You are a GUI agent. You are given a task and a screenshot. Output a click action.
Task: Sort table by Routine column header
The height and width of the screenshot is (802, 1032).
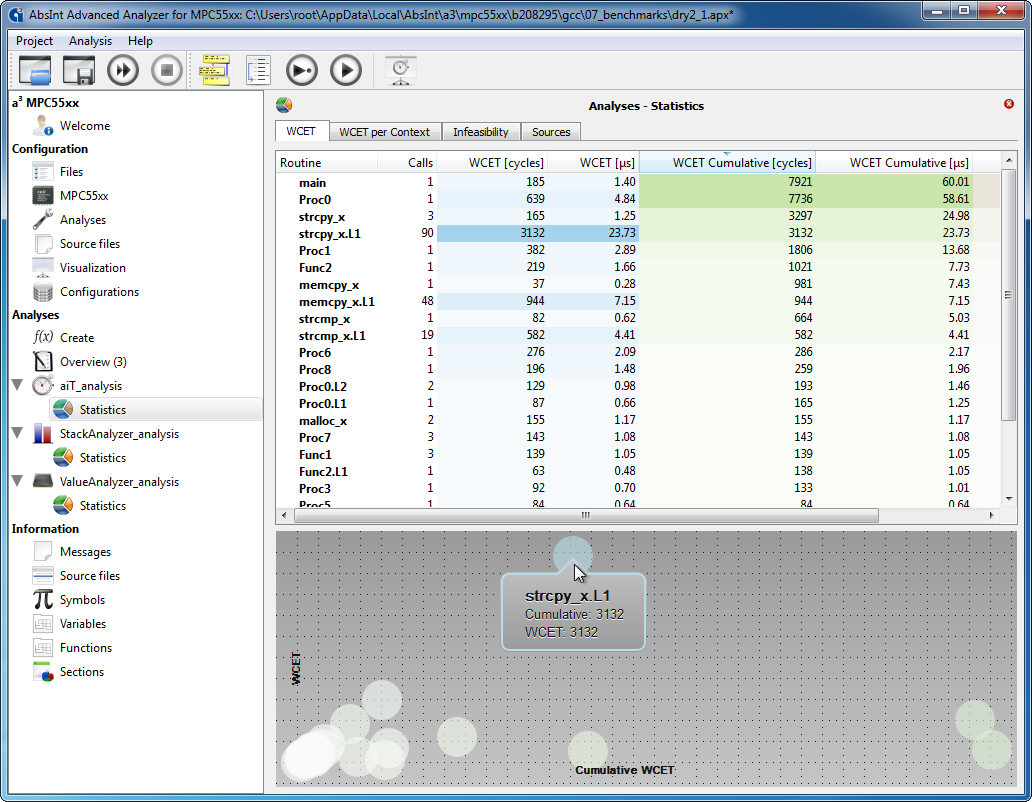(326, 163)
